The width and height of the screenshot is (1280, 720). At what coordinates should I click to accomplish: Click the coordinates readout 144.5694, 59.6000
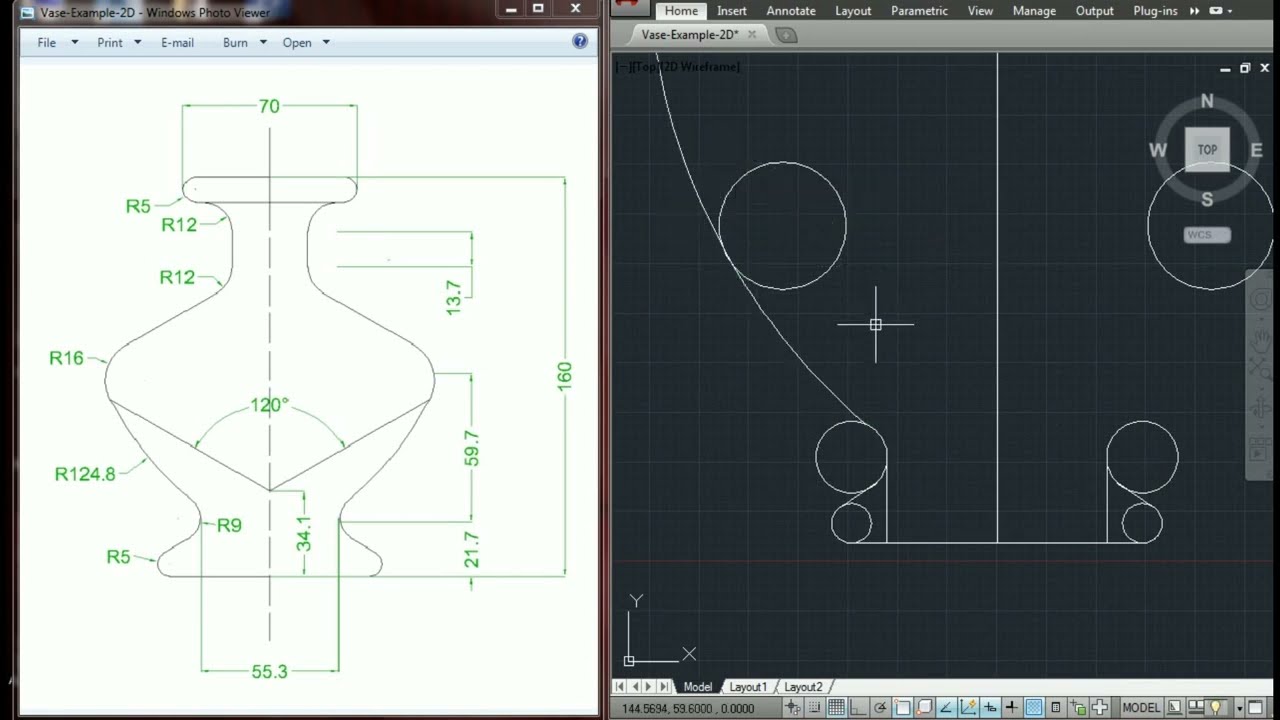point(686,708)
